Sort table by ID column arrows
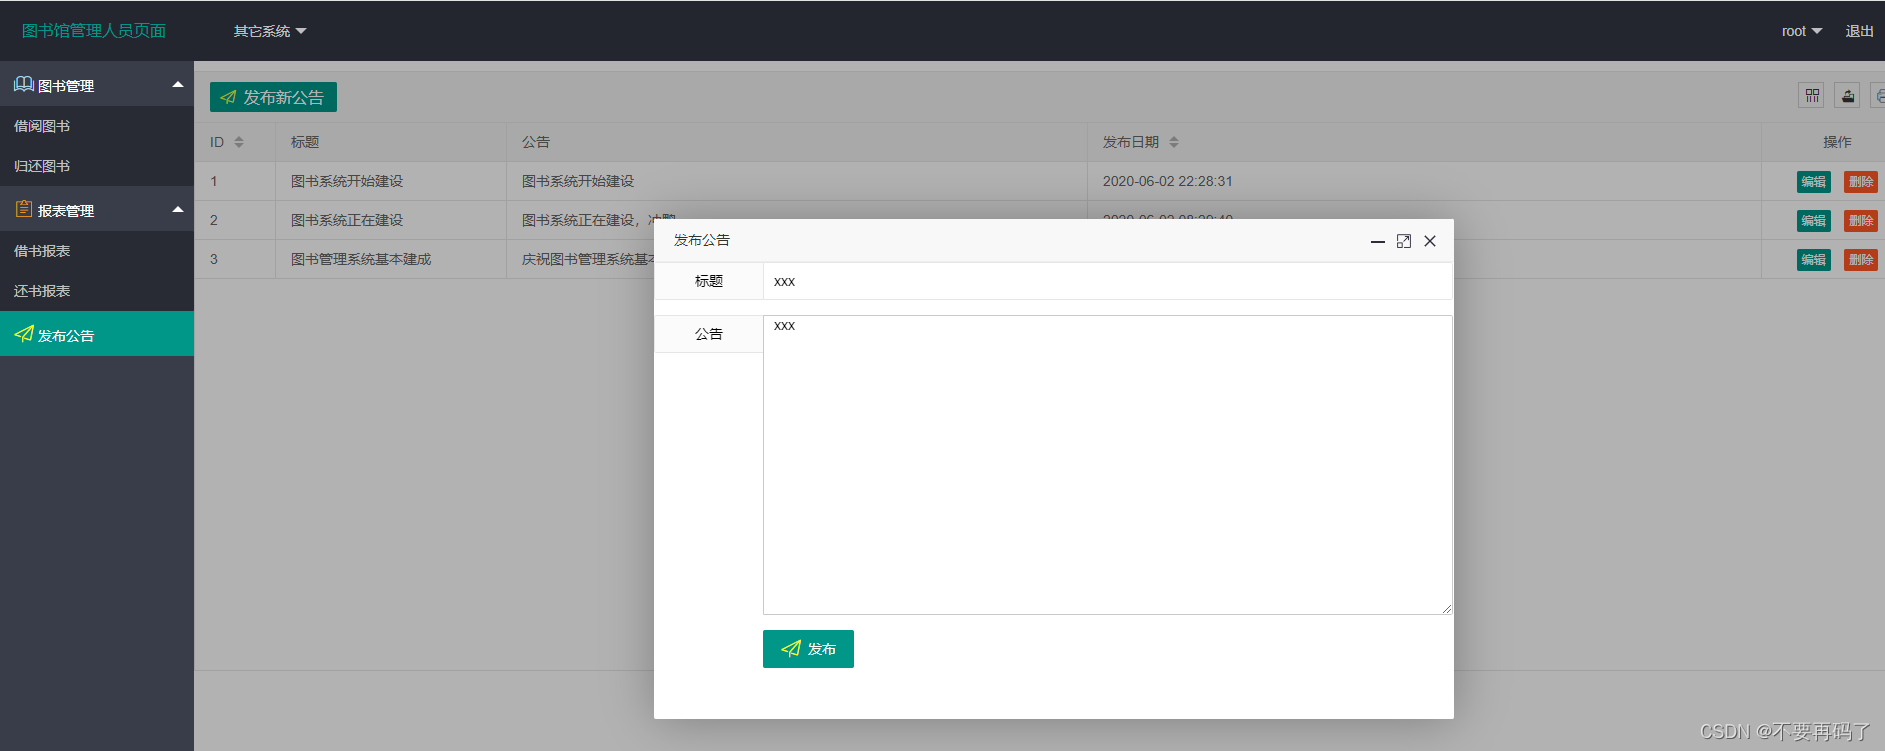Viewport: 1885px width, 751px height. coord(239,142)
